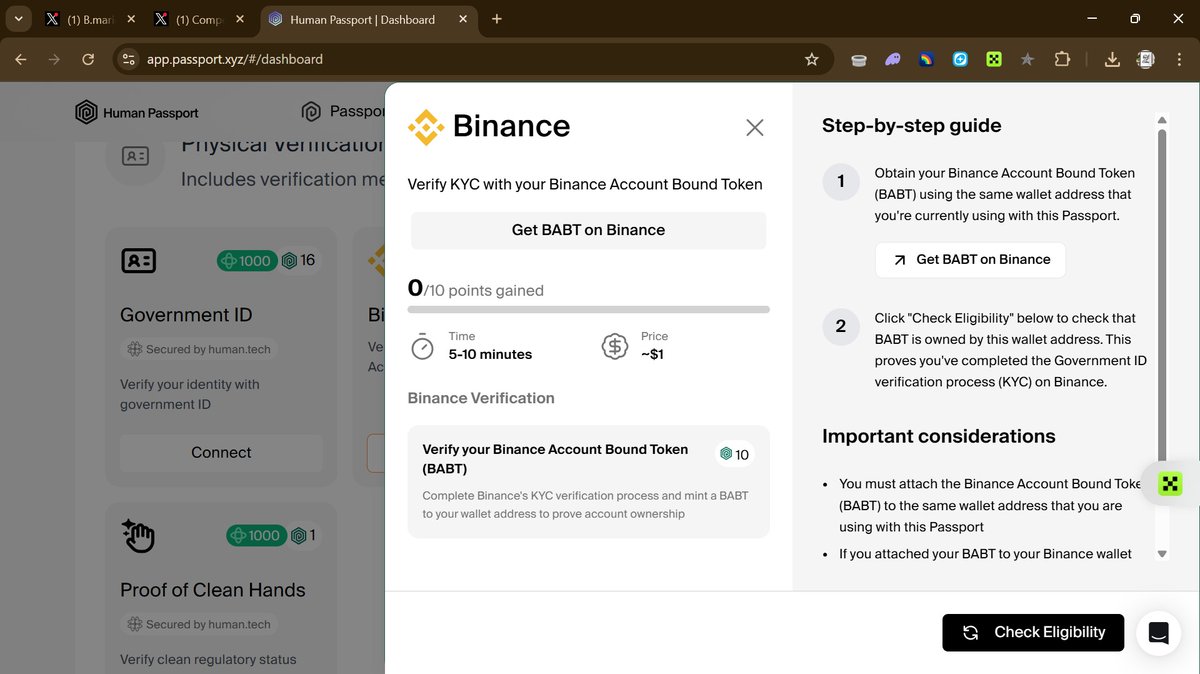Click the Binance Verification section label

[x=481, y=398]
